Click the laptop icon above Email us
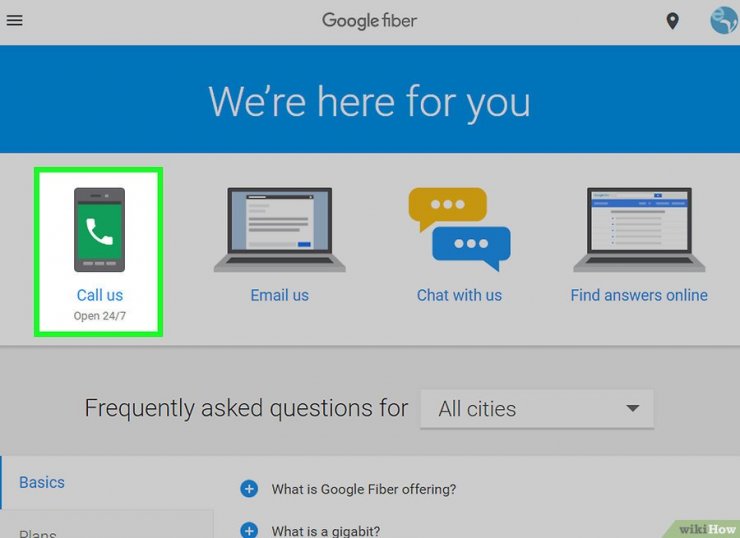740x538 pixels. pyautogui.click(x=279, y=230)
